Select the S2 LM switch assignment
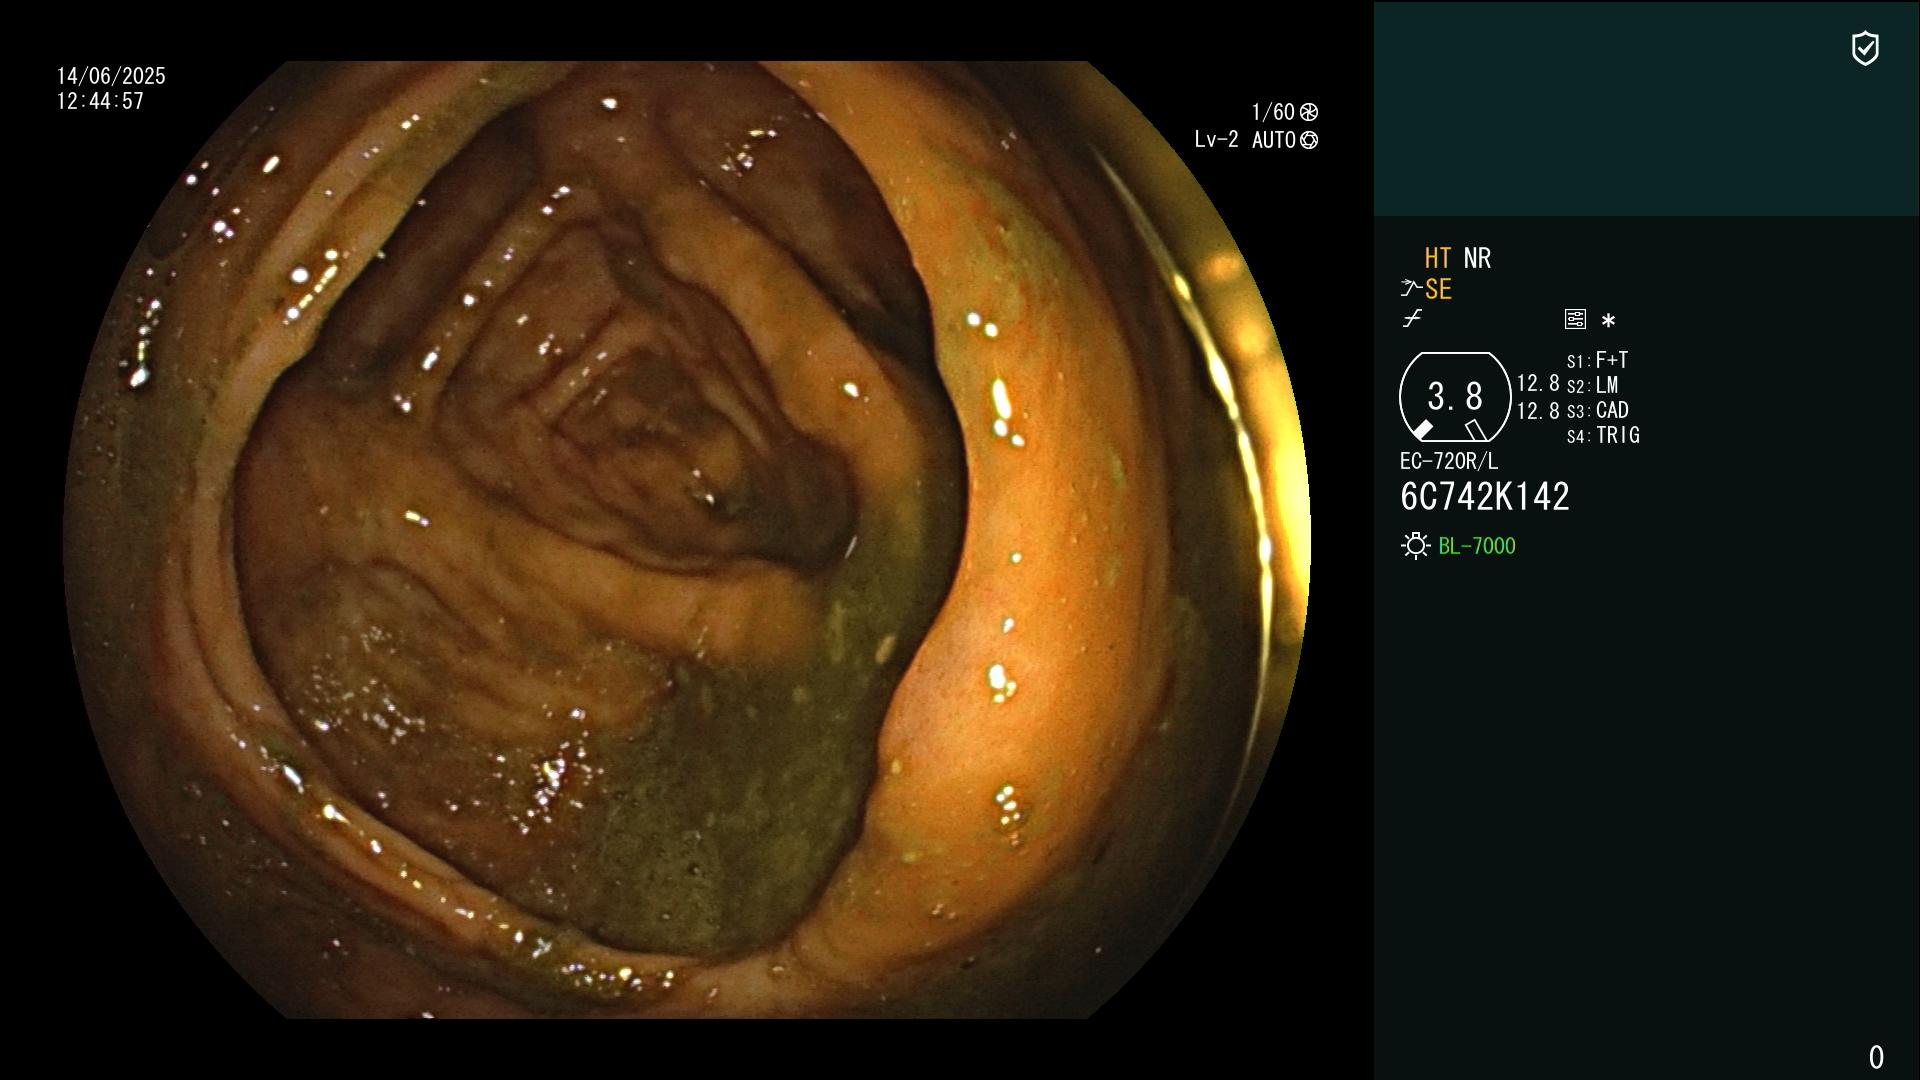The image size is (1920, 1080). click(1592, 385)
